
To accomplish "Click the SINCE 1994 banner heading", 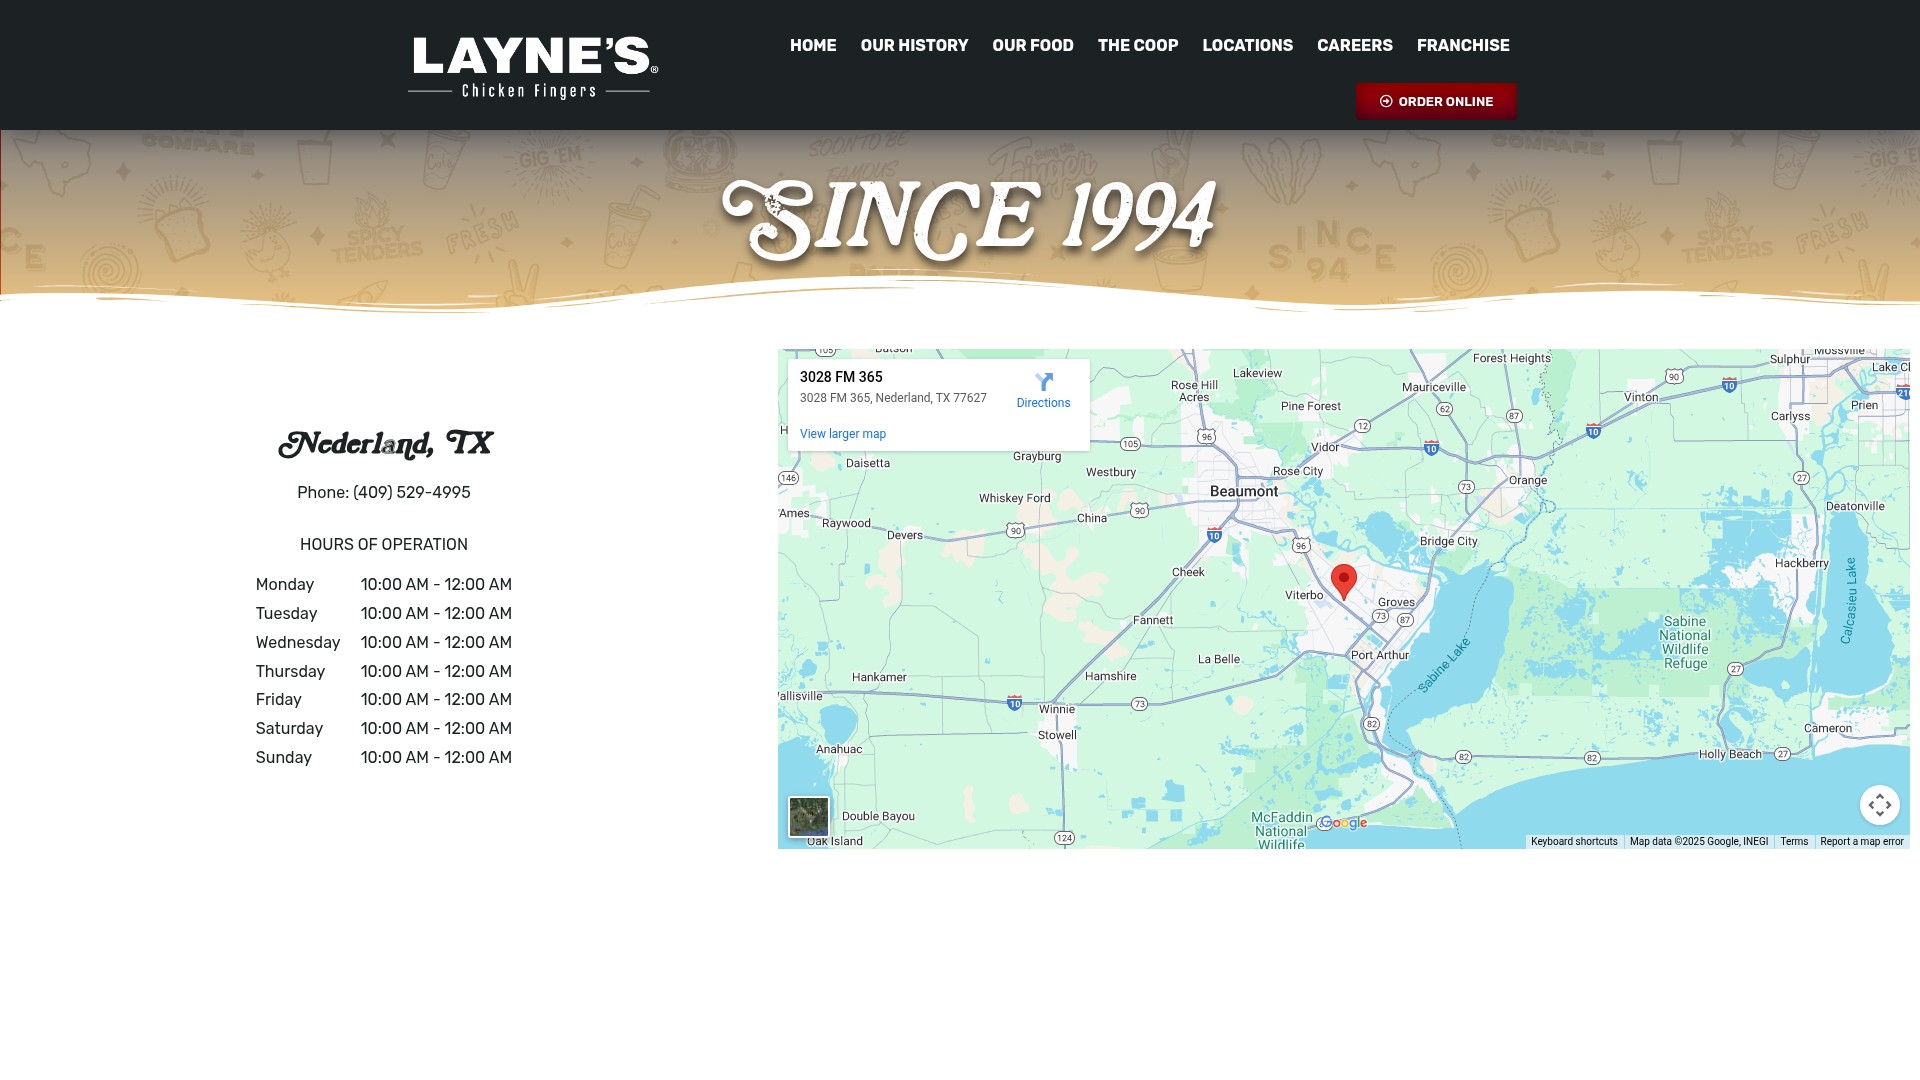I will click(968, 219).
